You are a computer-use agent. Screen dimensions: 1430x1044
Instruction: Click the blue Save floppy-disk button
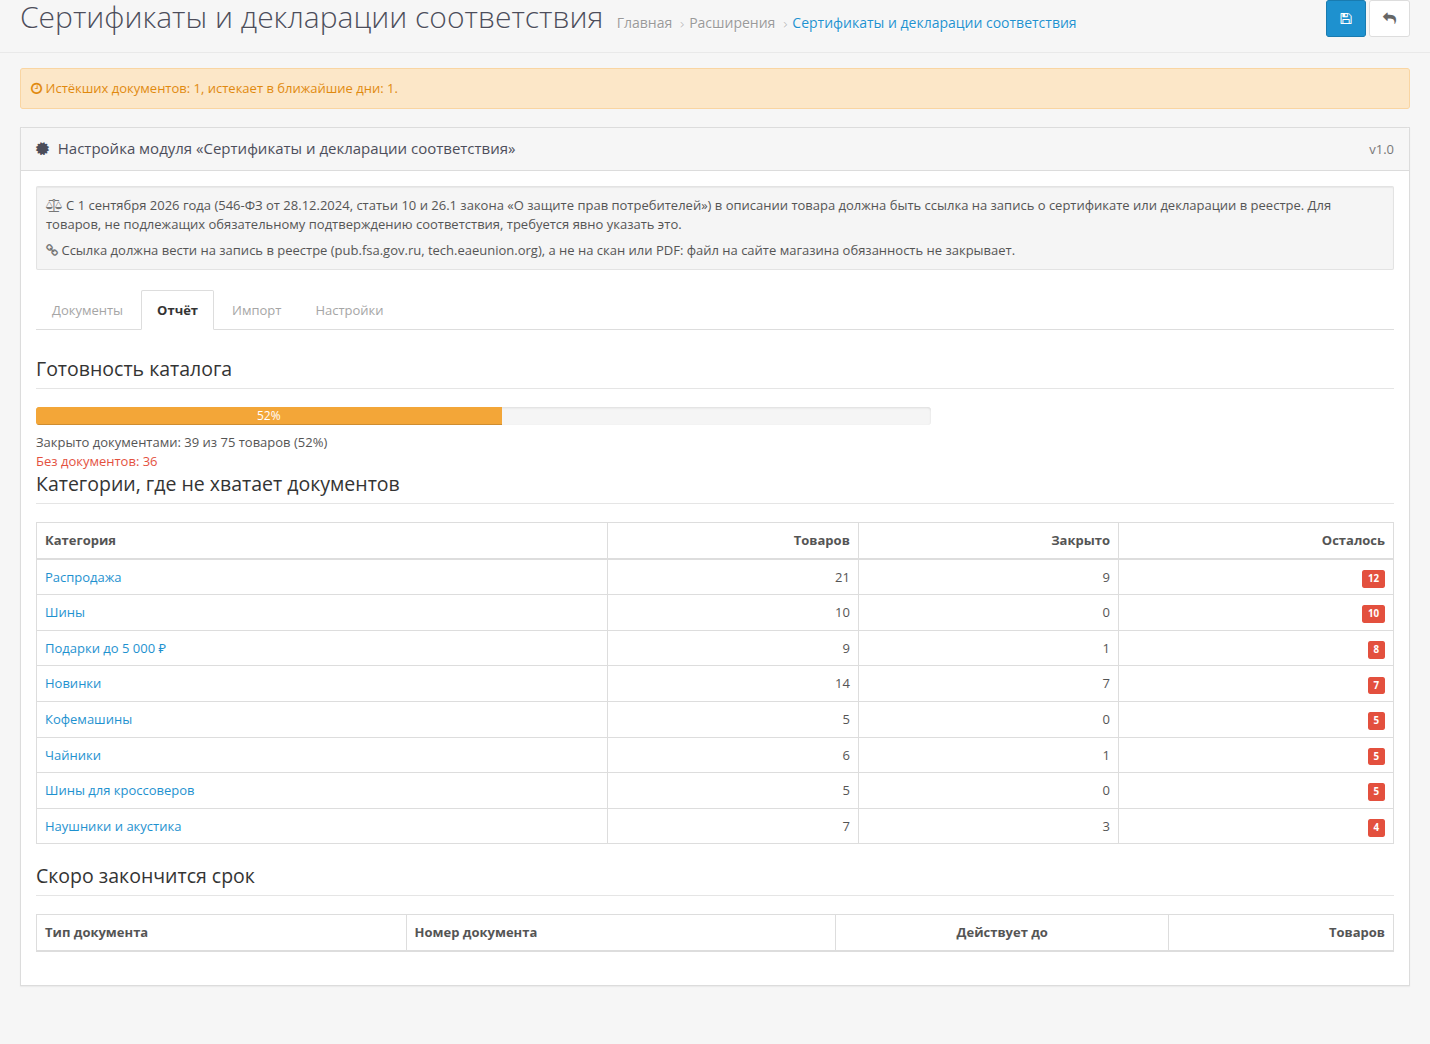(1345, 18)
